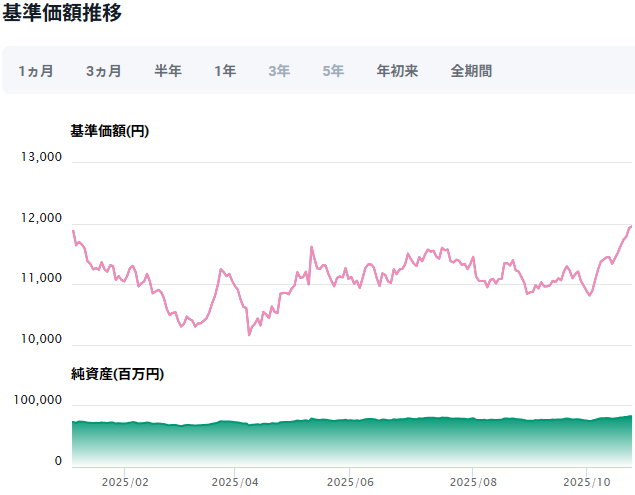Image resolution: width=635 pixels, height=495 pixels.
Task: Click the greyed-out 3年 tab
Action: click(279, 71)
